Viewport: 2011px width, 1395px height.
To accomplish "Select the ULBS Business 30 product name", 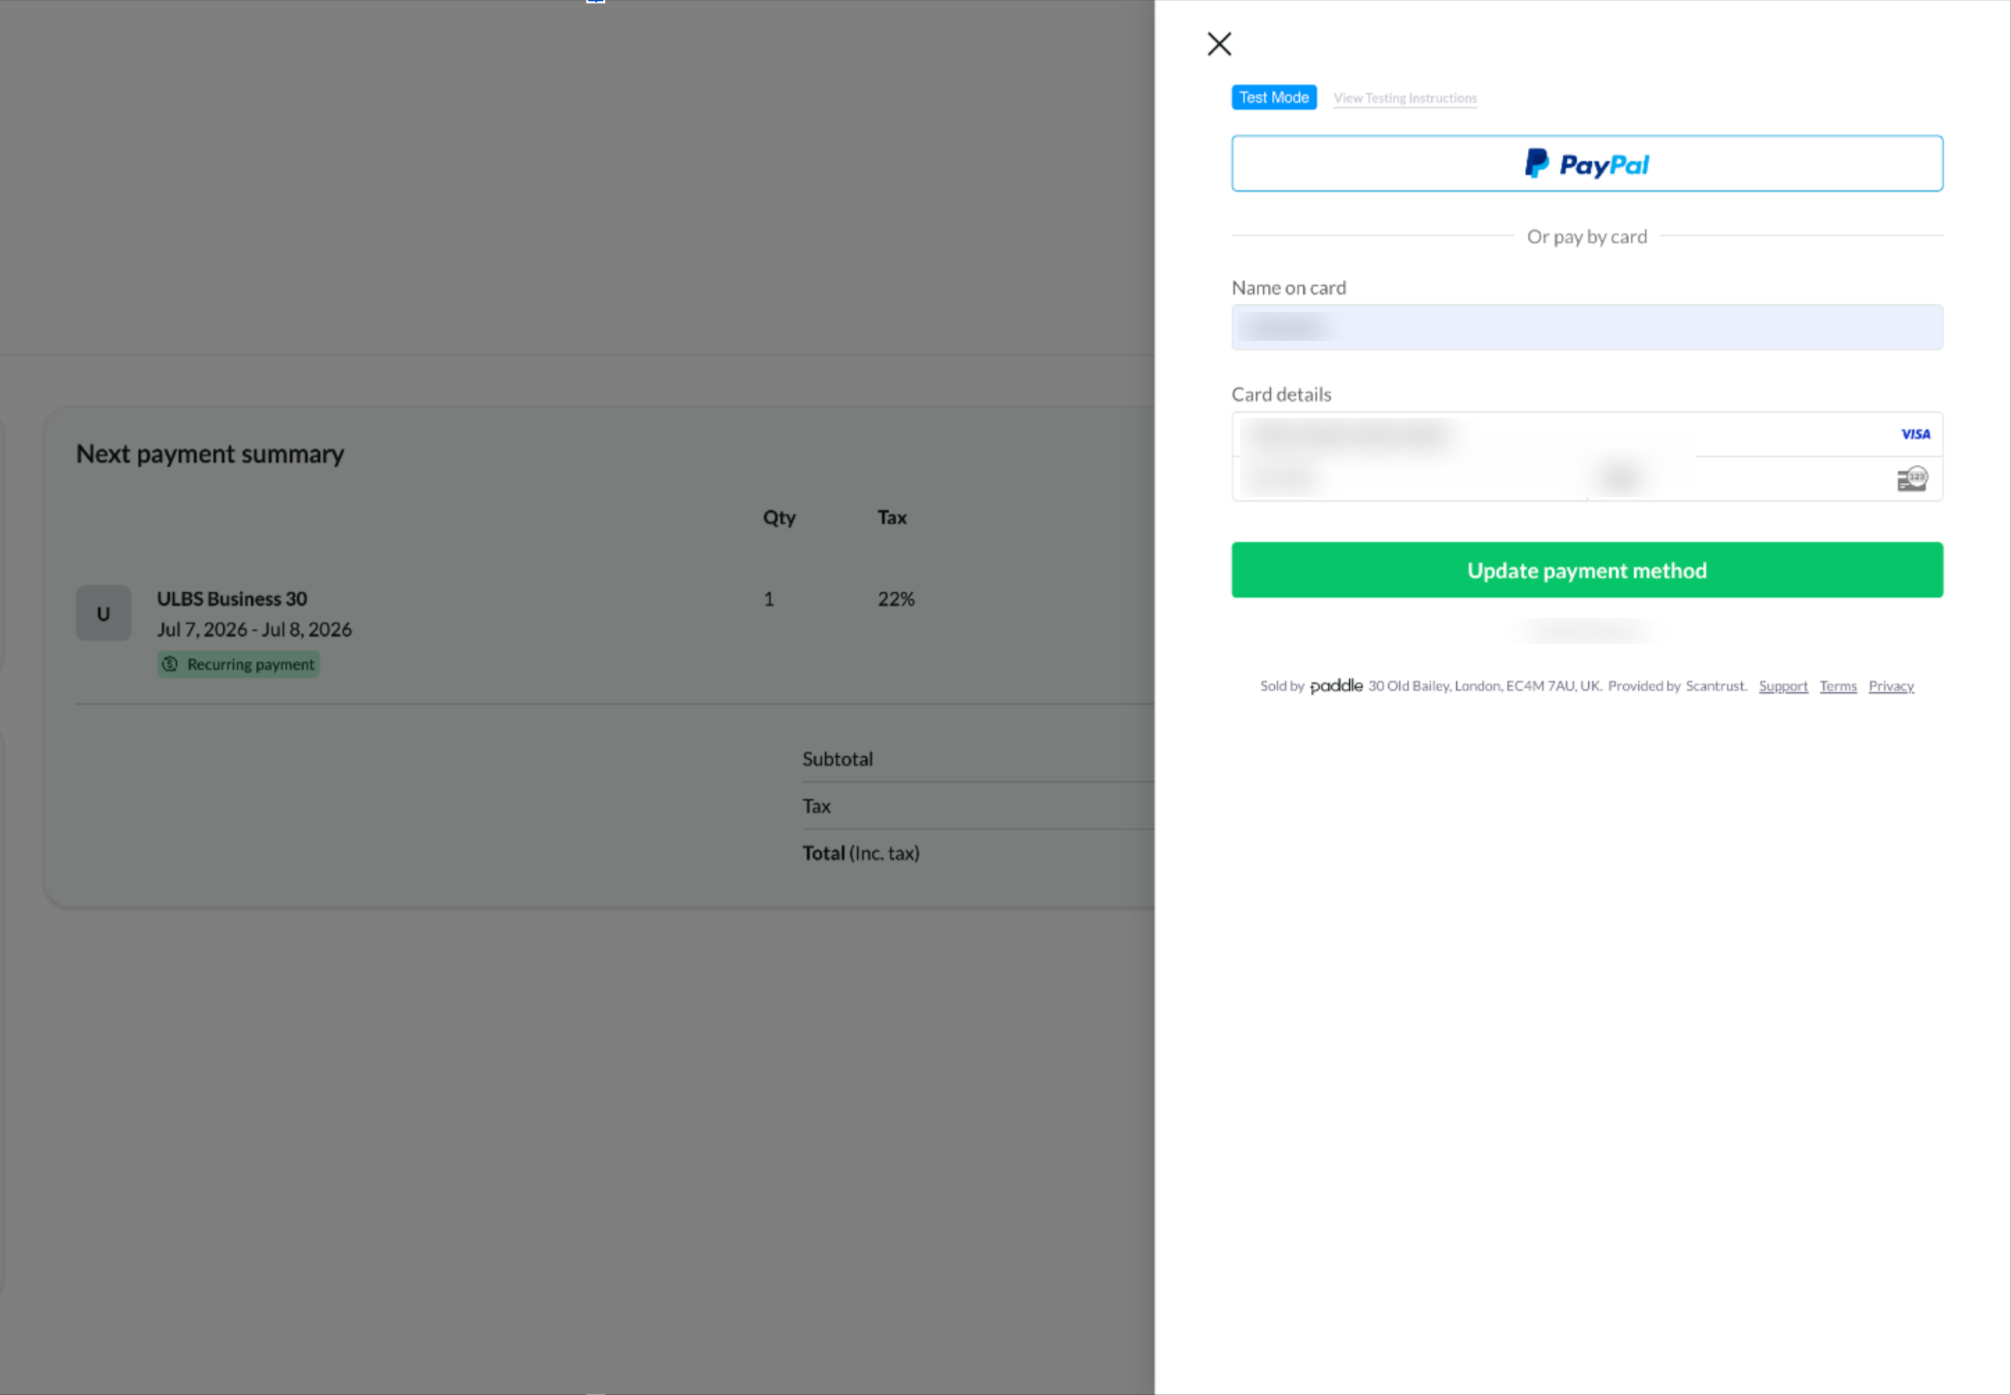I will click(232, 599).
